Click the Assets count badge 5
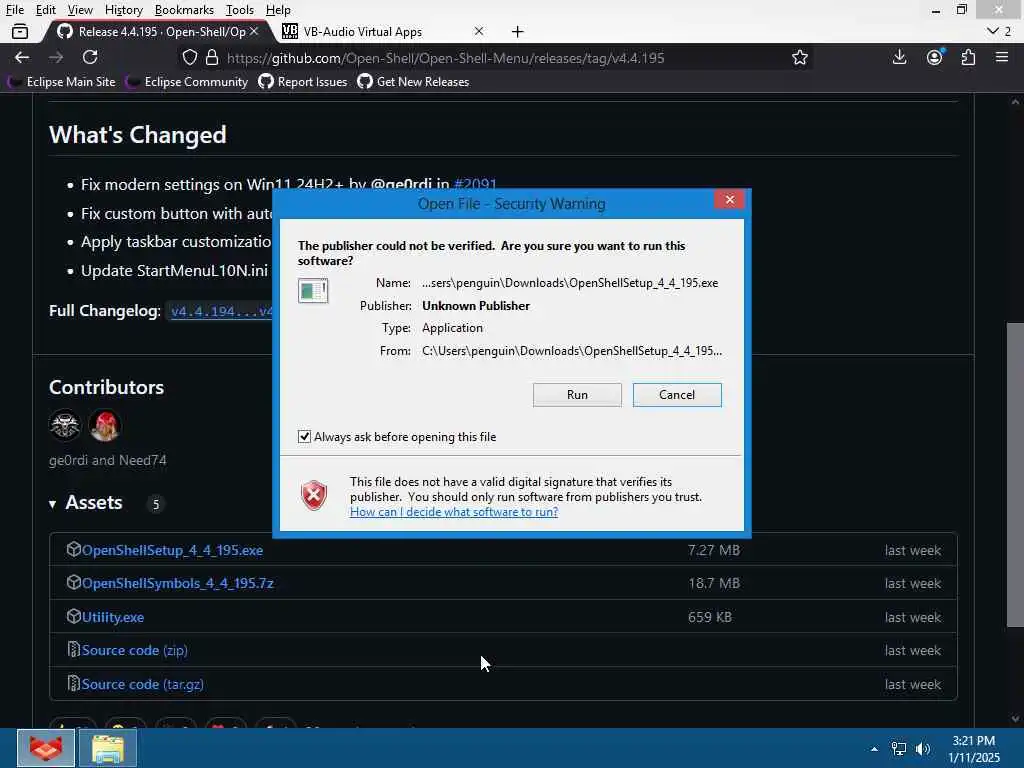1024x768 pixels. pyautogui.click(x=155, y=504)
